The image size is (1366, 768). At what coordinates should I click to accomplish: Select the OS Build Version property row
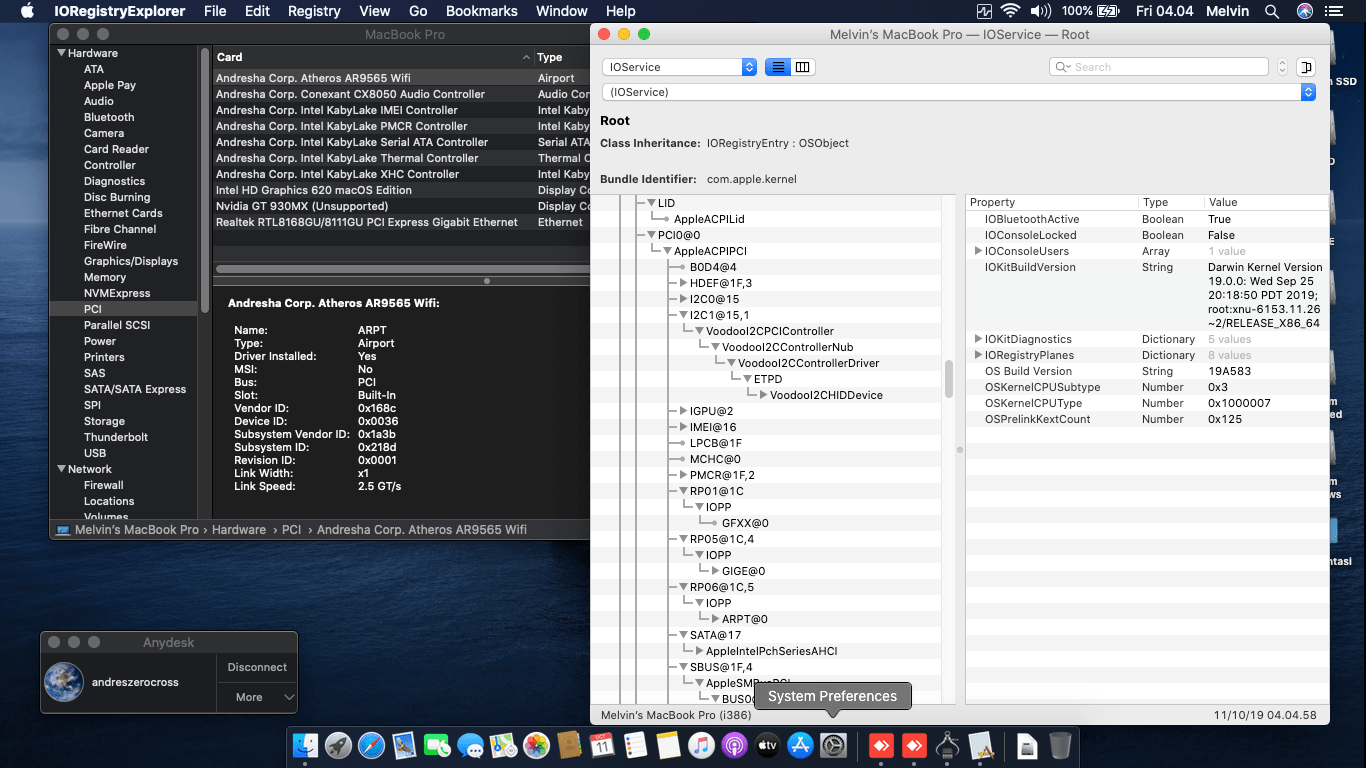1147,371
